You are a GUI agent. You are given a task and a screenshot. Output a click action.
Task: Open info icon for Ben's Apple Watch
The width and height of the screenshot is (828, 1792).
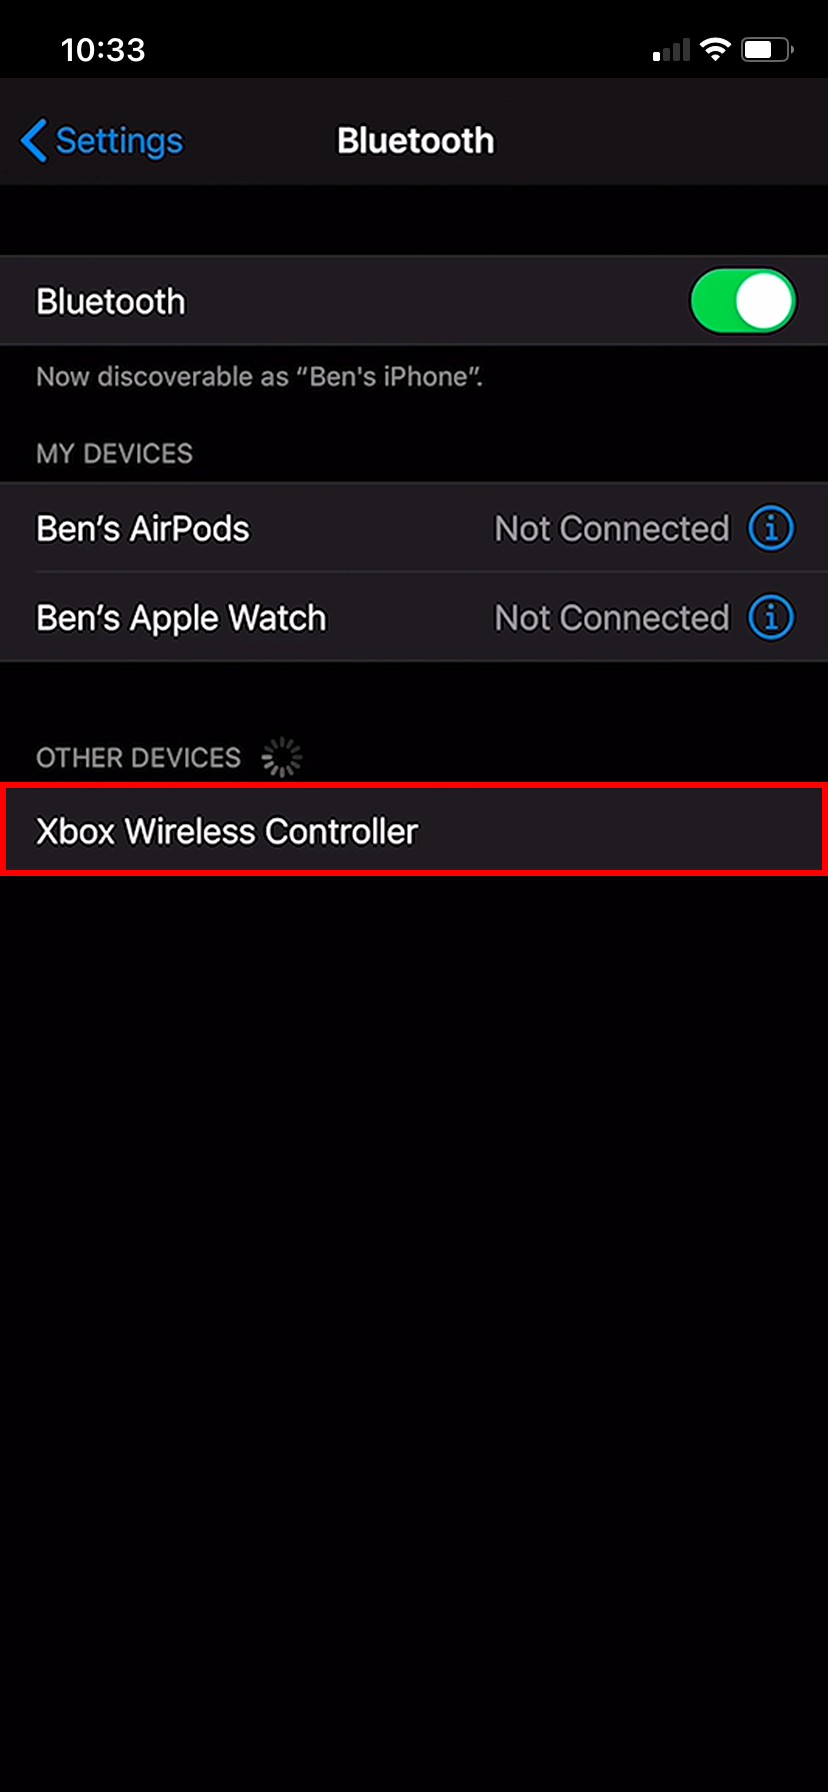coord(771,617)
